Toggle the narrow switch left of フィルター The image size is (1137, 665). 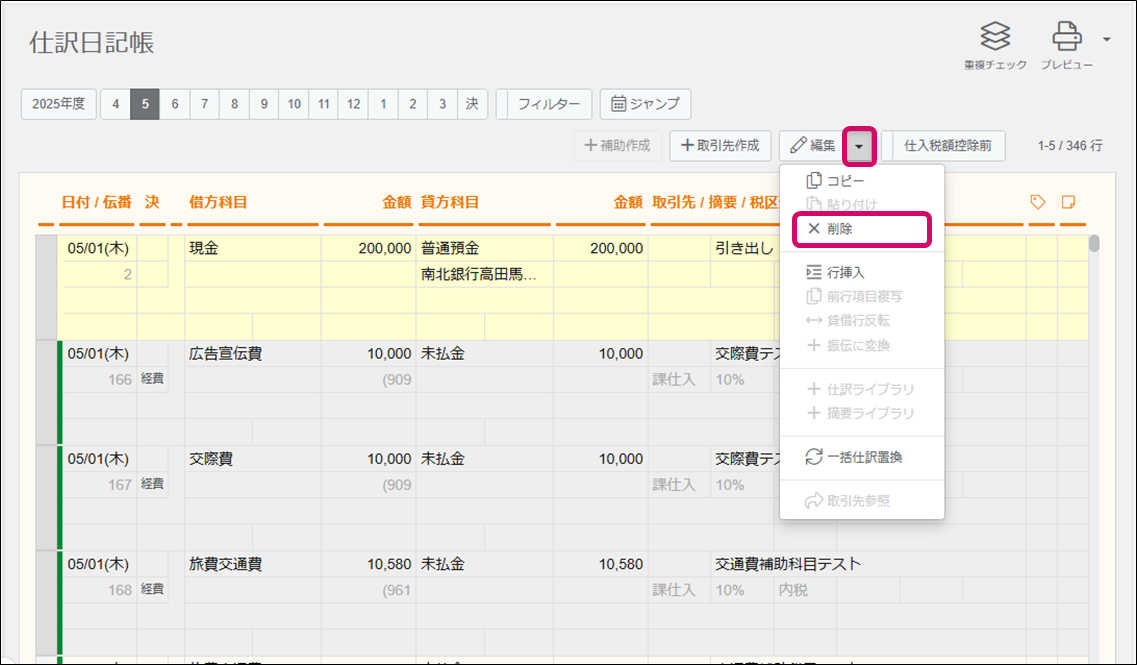[x=502, y=104]
